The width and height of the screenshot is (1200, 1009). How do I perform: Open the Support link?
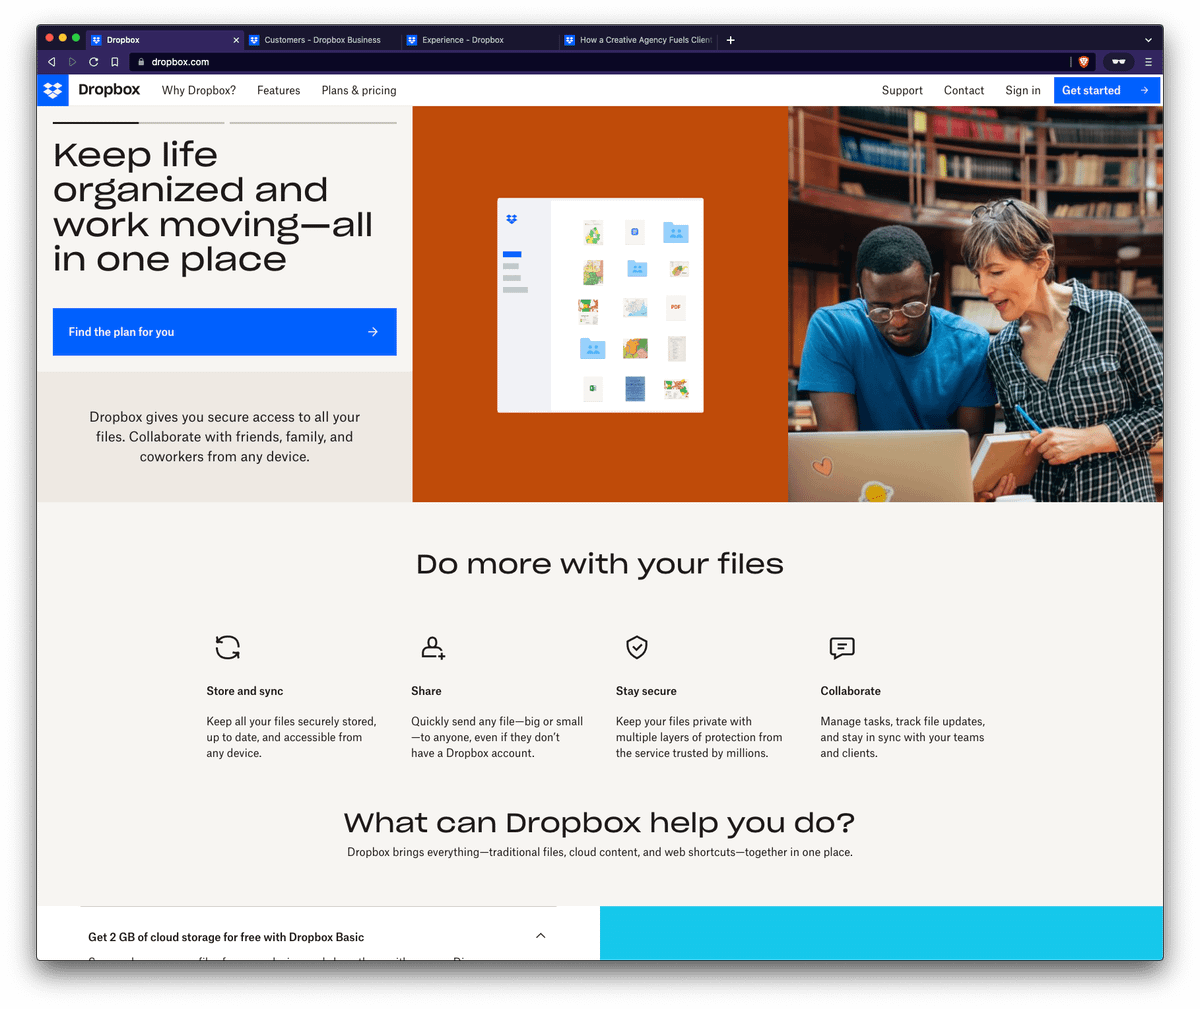(902, 90)
